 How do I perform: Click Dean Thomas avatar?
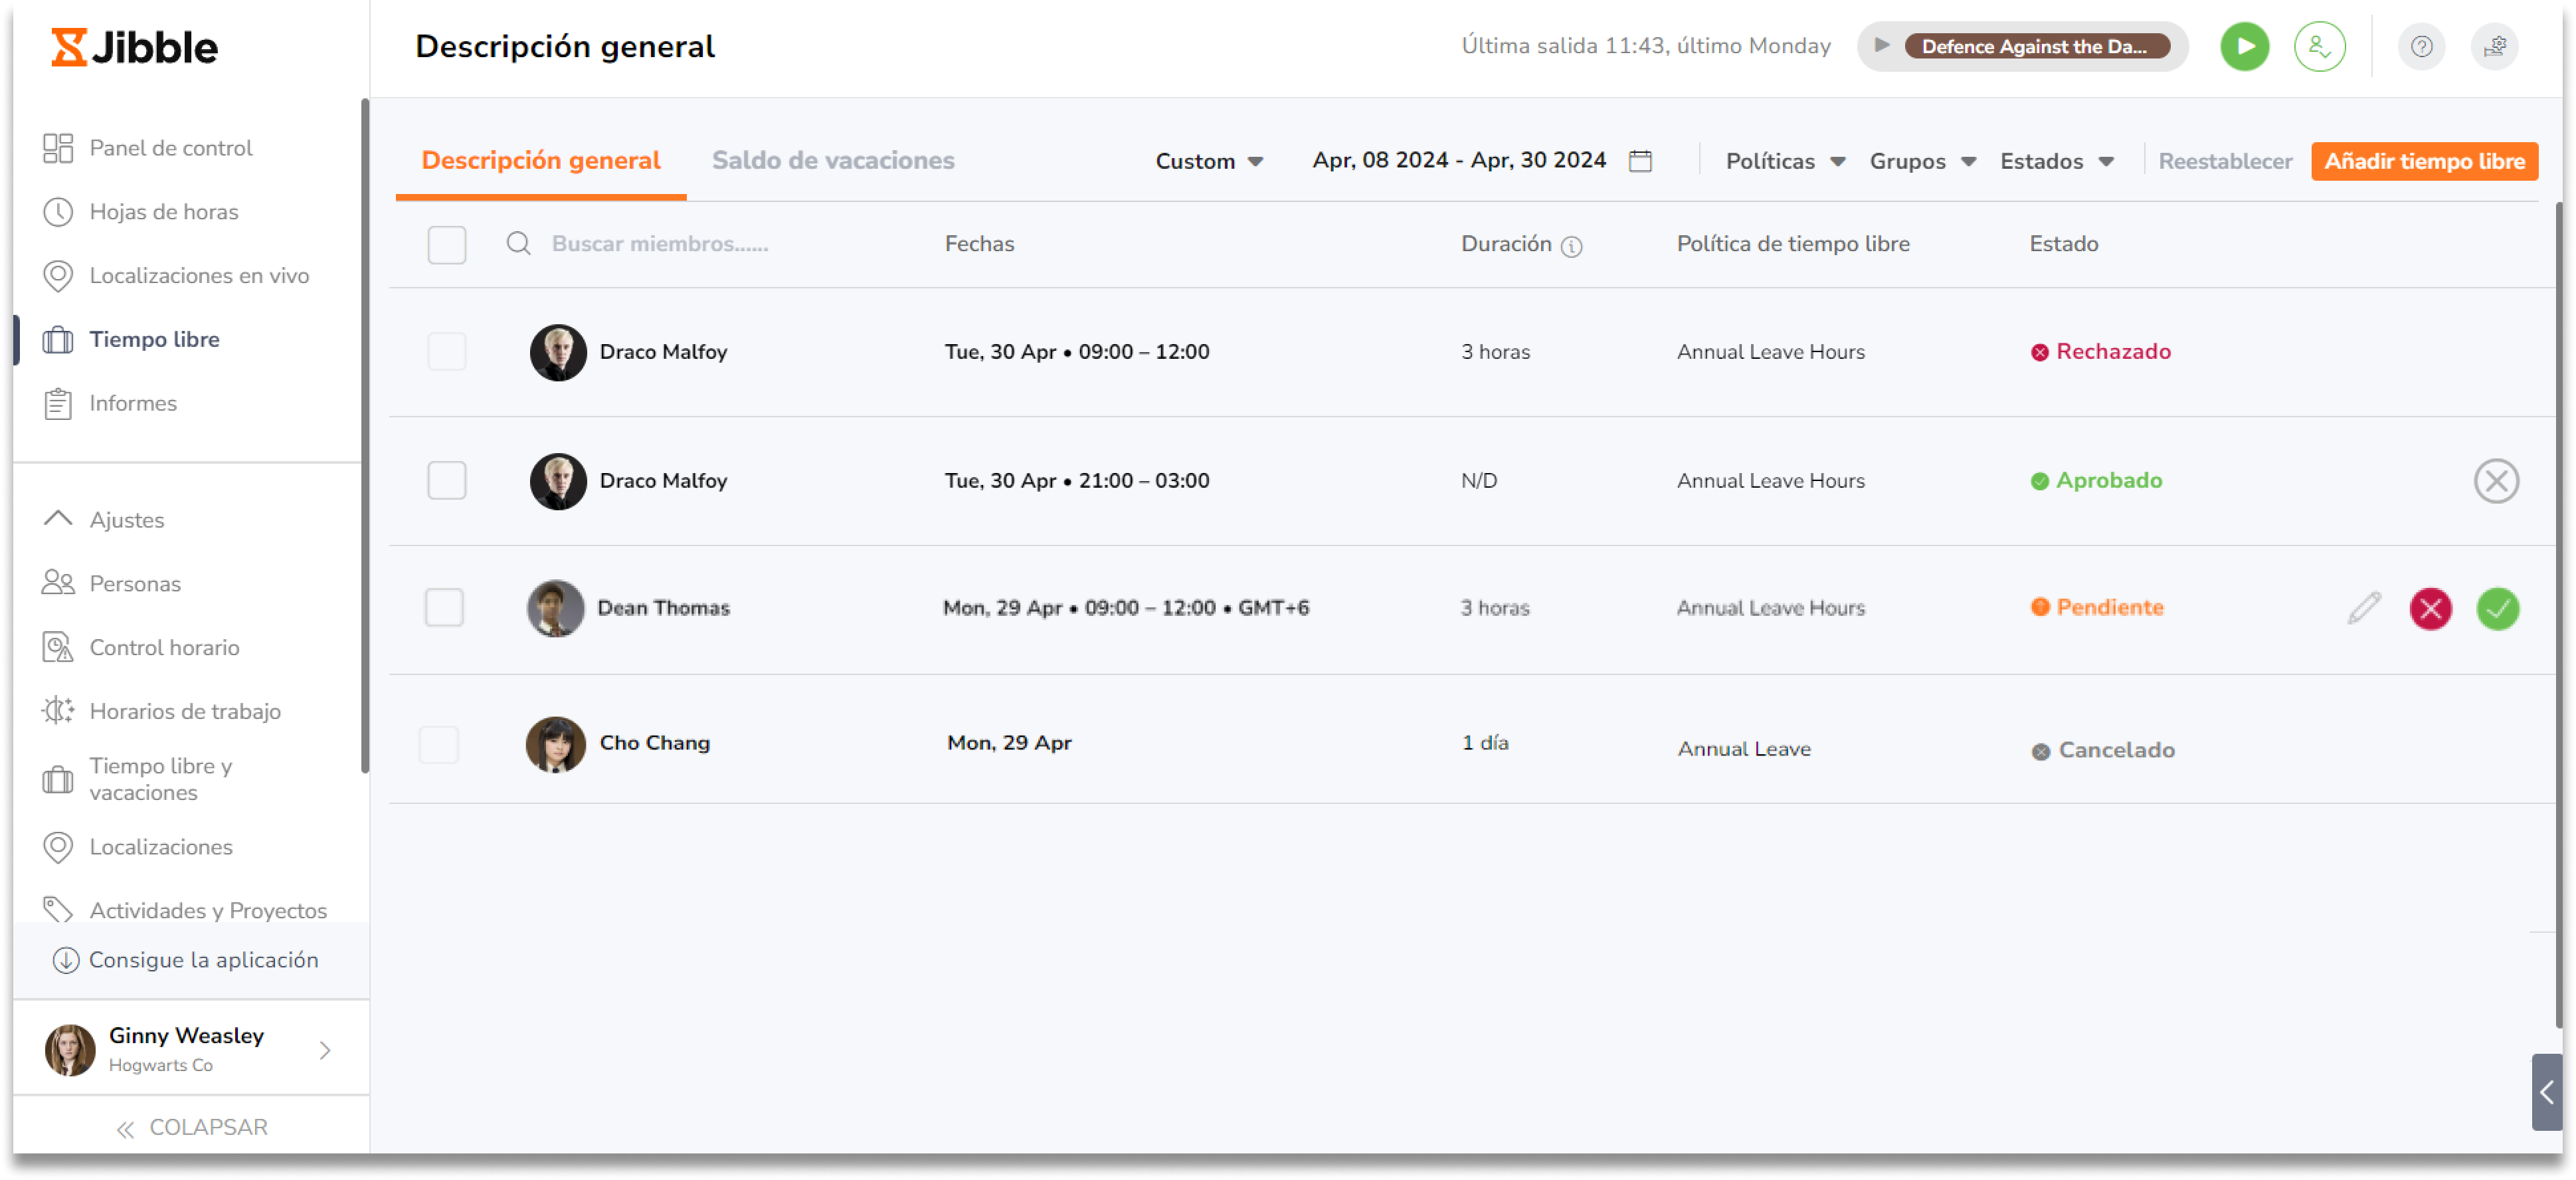[555, 608]
